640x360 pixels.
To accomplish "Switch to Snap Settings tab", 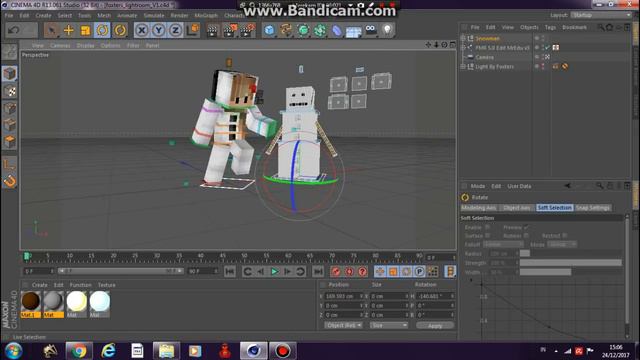I will [593, 208].
